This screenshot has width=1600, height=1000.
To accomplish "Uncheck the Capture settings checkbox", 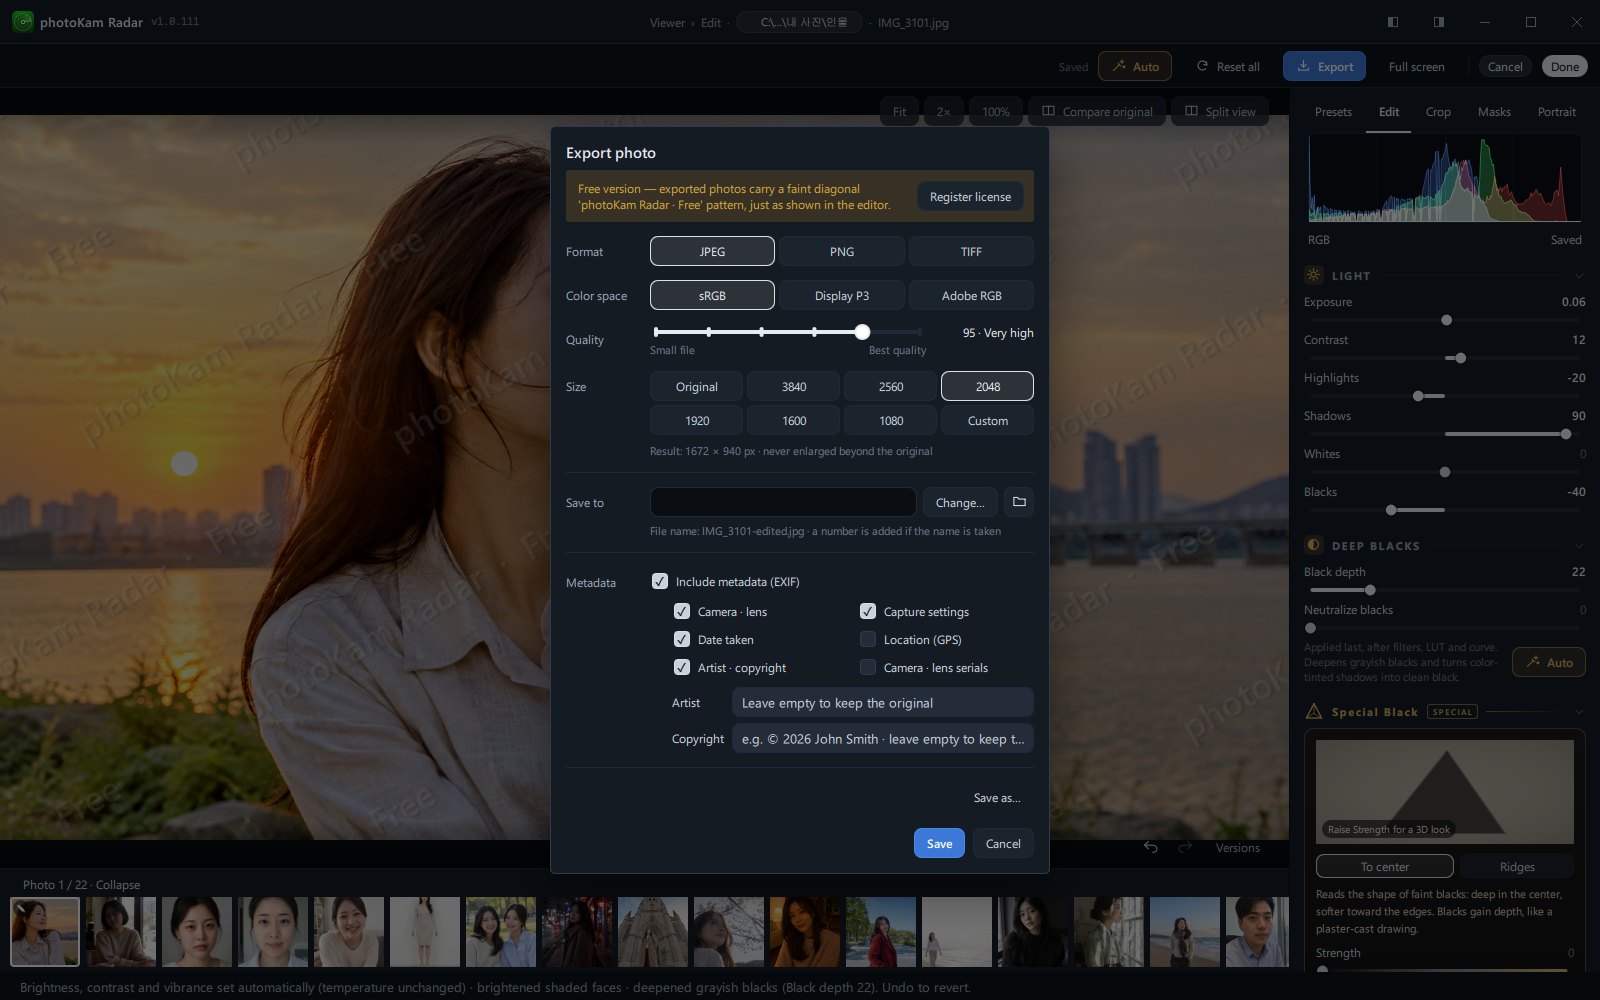I will point(868,611).
